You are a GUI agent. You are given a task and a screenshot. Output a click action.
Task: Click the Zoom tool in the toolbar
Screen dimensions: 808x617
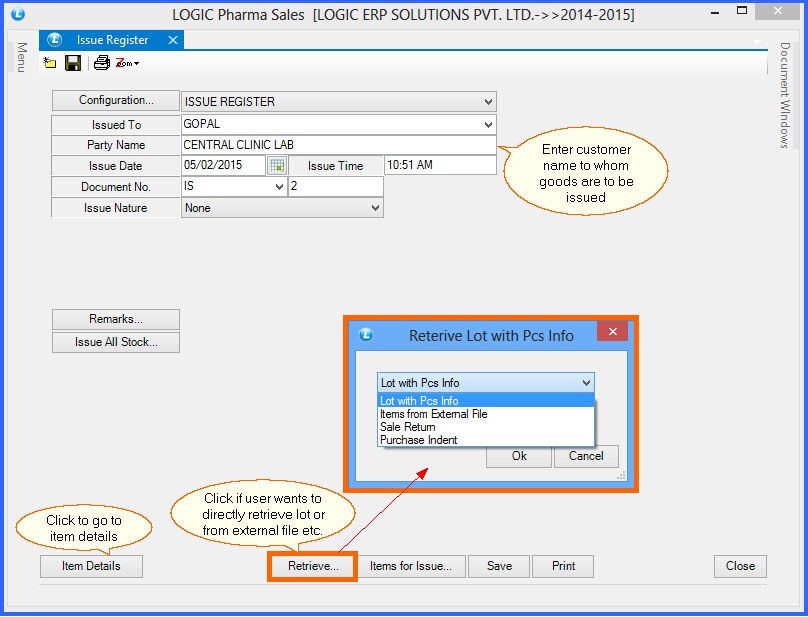[x=125, y=62]
